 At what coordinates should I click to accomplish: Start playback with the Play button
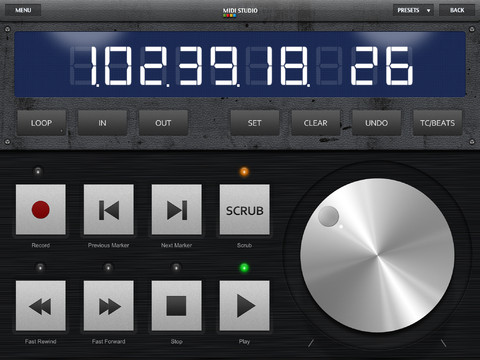(245, 306)
